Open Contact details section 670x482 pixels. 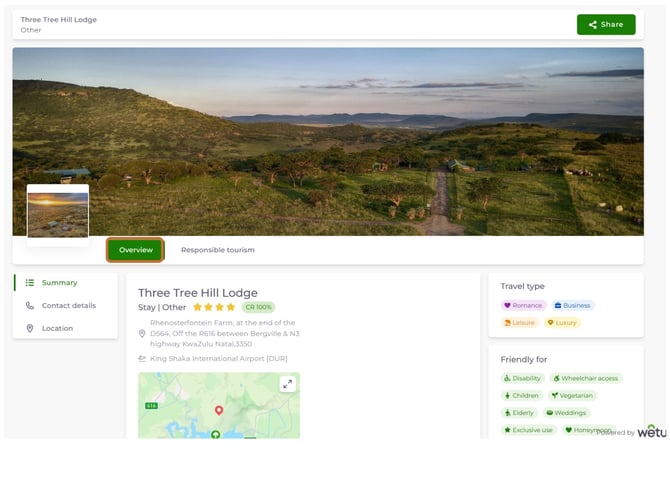coord(68,306)
